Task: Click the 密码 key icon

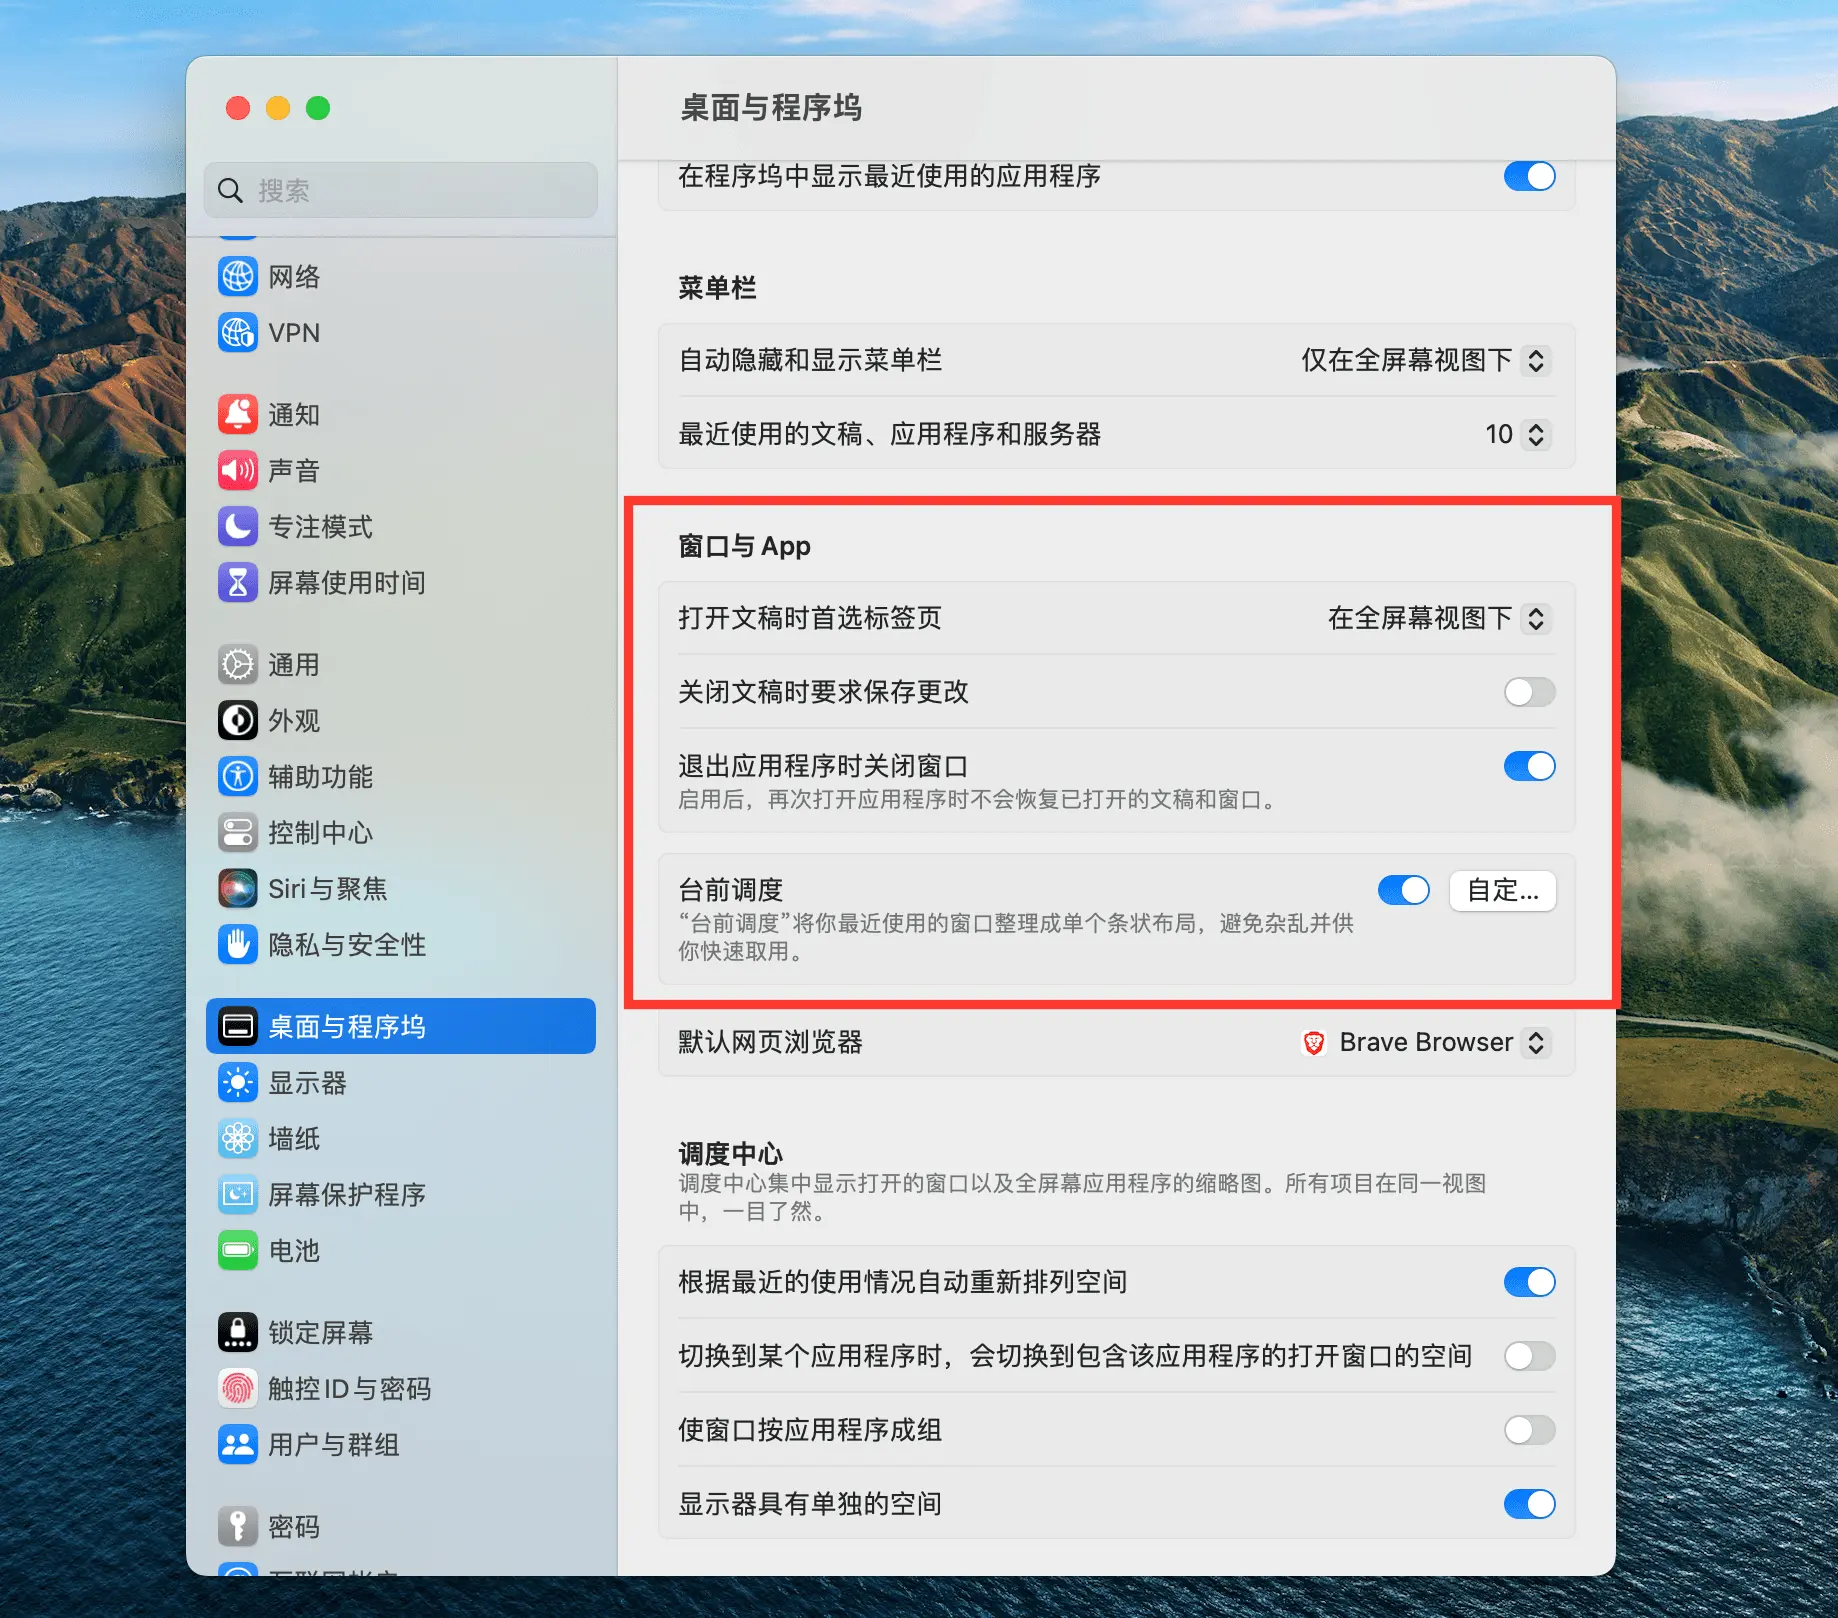Action: pyautogui.click(x=238, y=1526)
